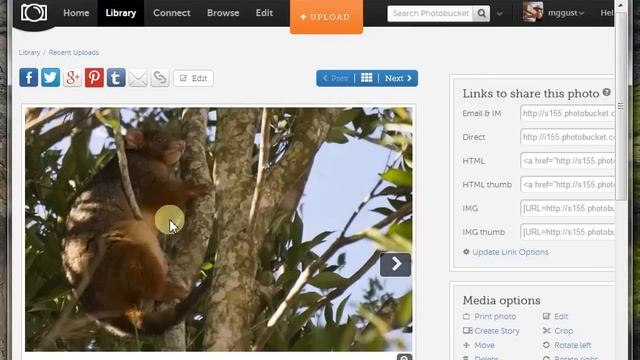
Task: Click the Print photo link
Action: coord(495,316)
